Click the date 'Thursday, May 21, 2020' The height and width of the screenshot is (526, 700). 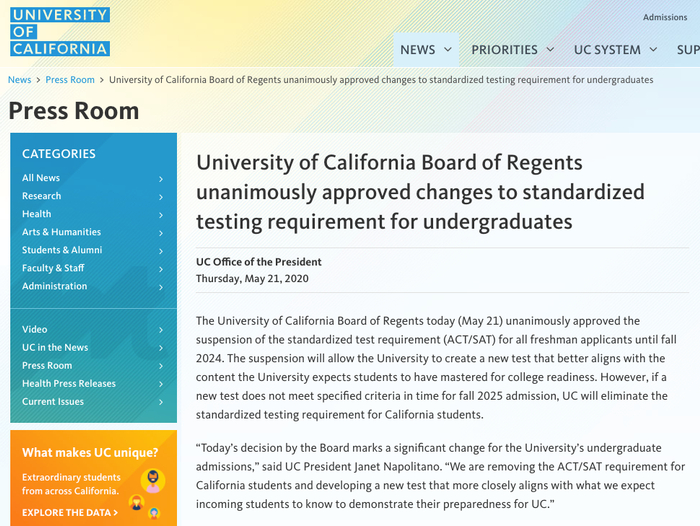[x=252, y=279]
